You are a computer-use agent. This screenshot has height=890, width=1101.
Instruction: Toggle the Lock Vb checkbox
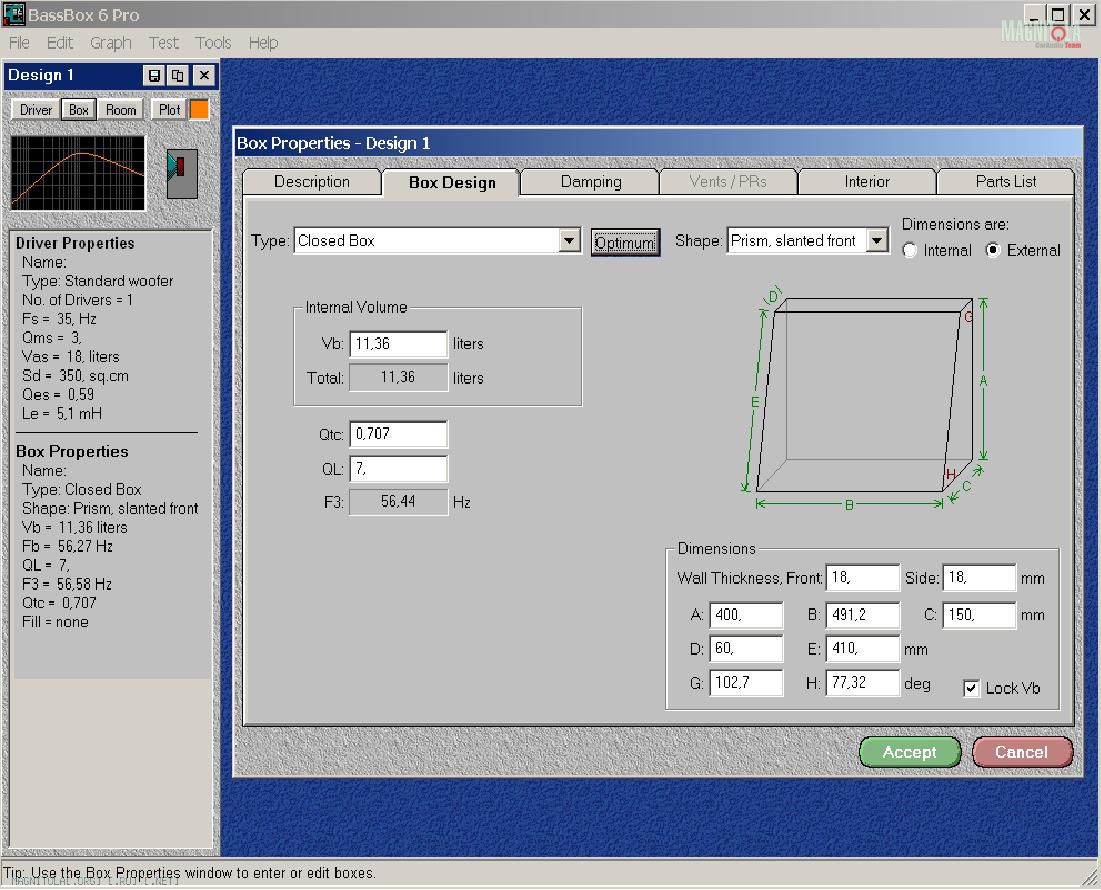971,688
